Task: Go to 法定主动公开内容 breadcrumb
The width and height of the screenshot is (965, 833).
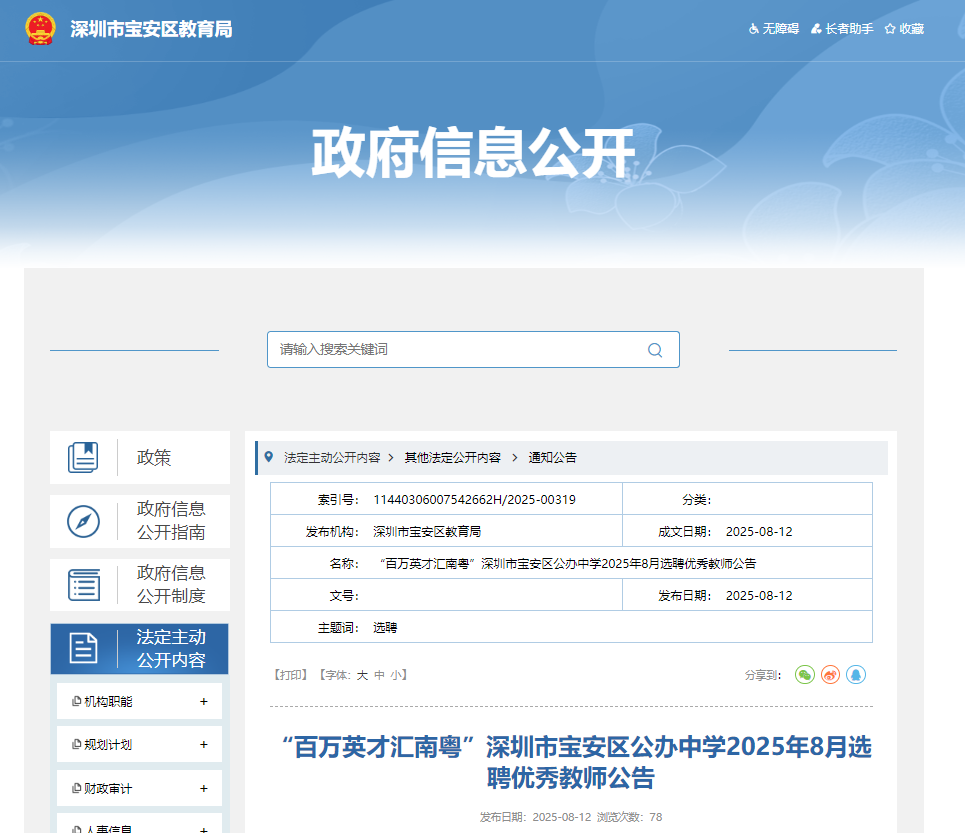Action: point(332,458)
